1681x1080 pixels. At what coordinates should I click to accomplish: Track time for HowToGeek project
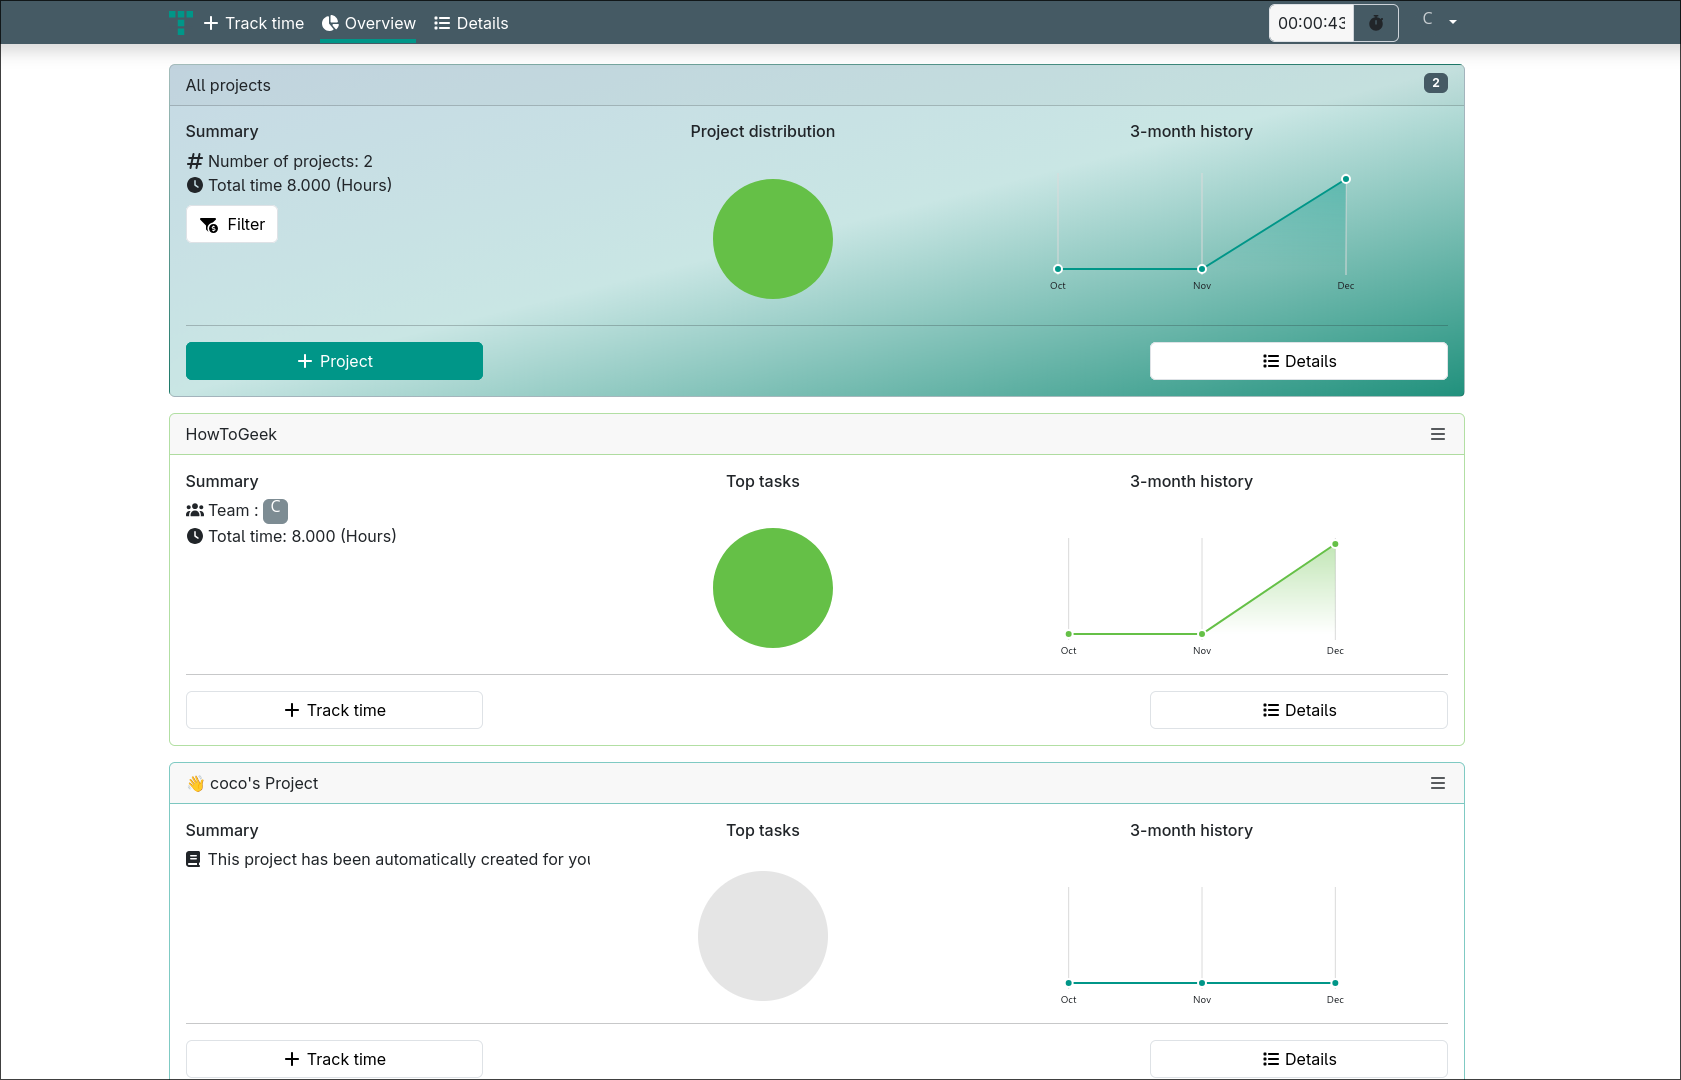(334, 710)
